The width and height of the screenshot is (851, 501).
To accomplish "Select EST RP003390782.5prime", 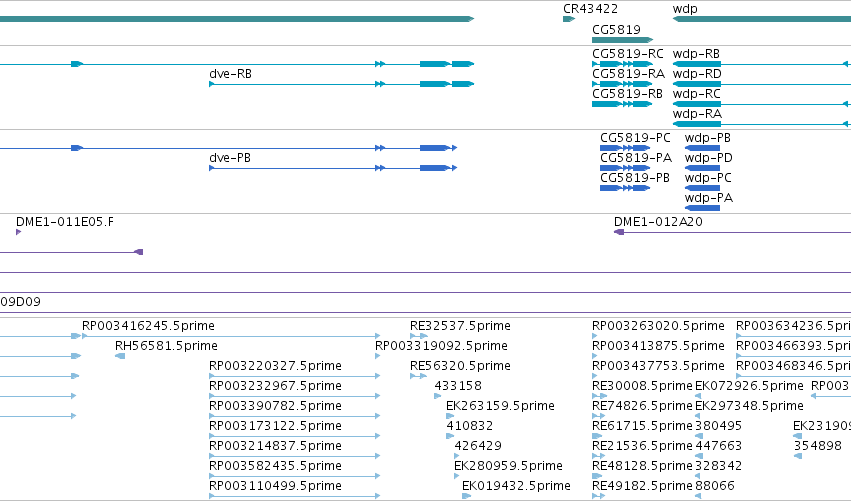I will 275,406.
